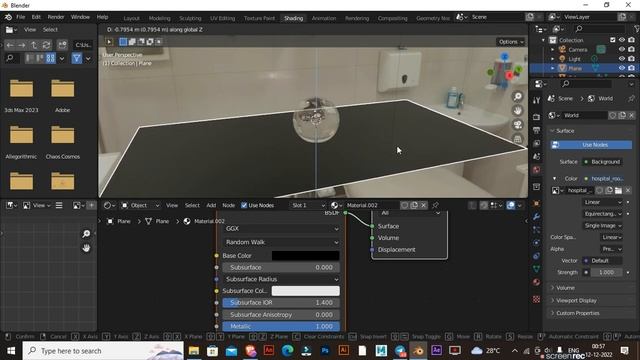Open the Single Image source dropdown

click(602, 226)
